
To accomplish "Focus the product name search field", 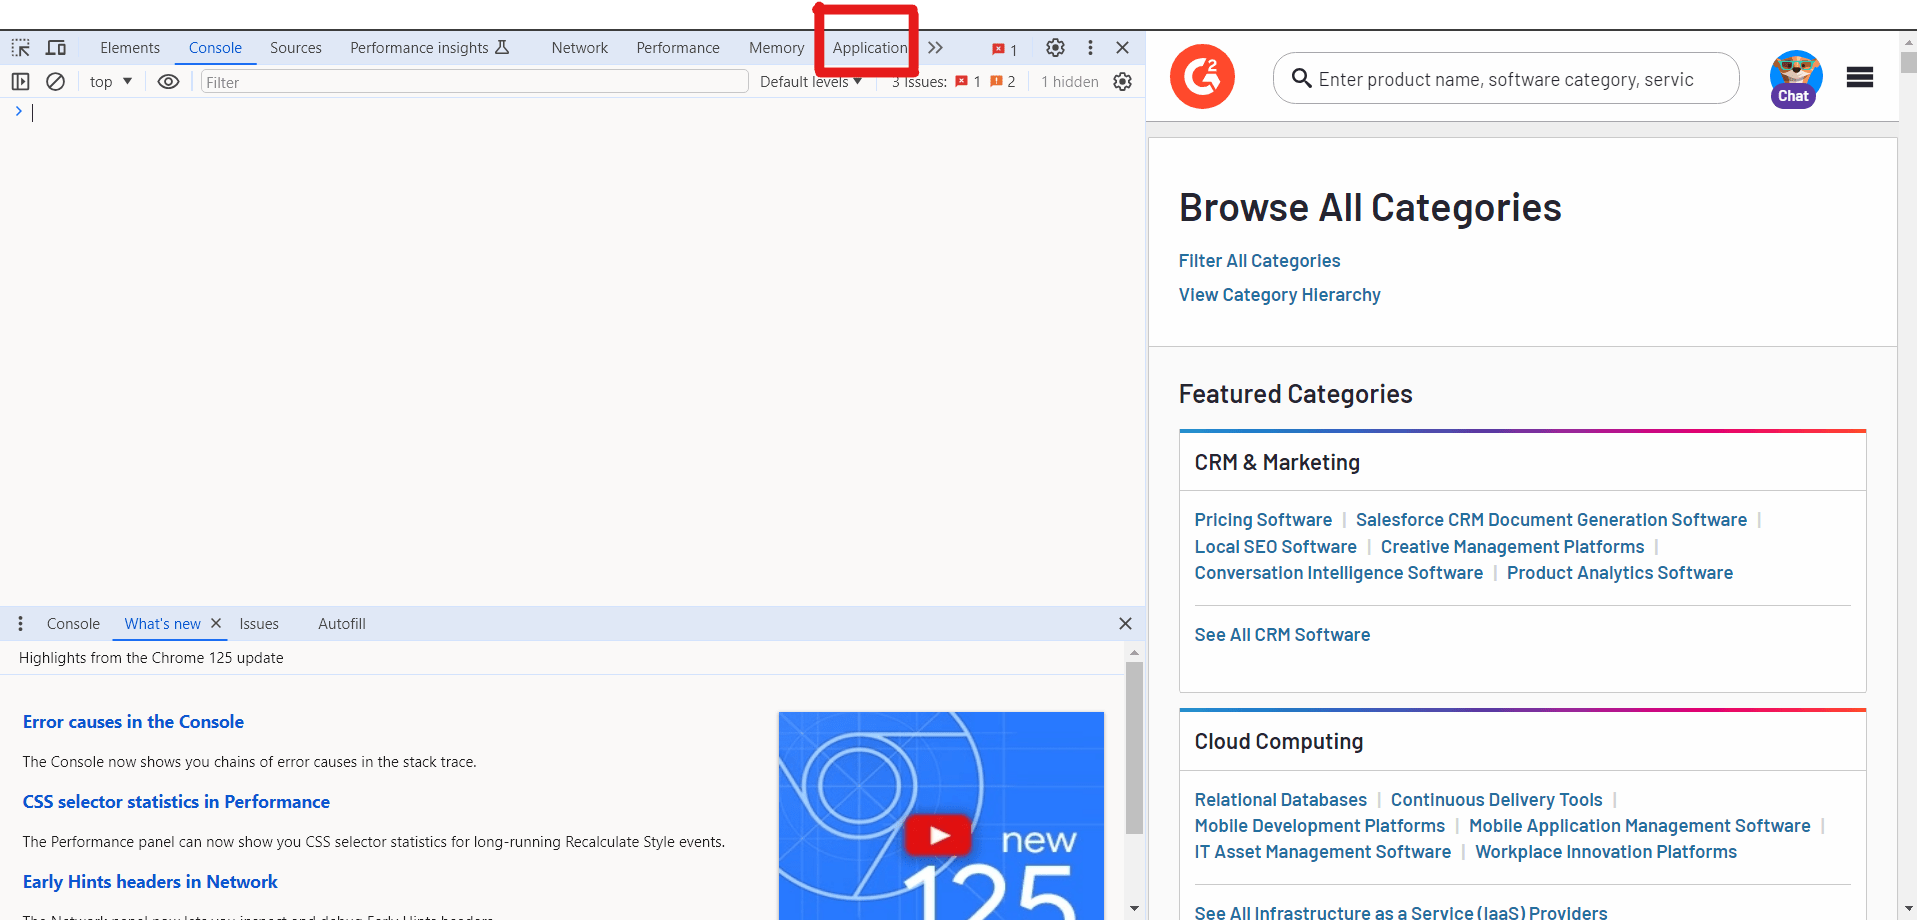I will click(1506, 79).
